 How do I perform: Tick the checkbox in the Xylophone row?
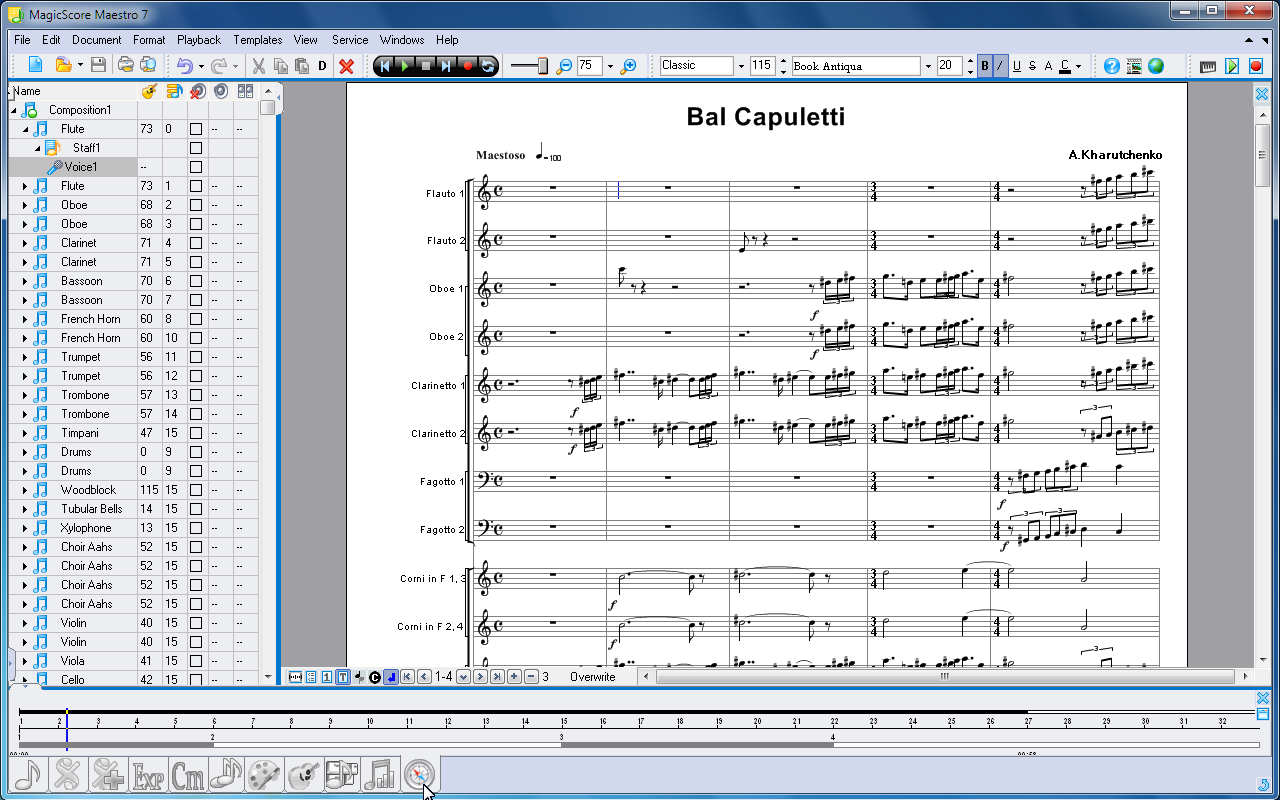(x=196, y=528)
